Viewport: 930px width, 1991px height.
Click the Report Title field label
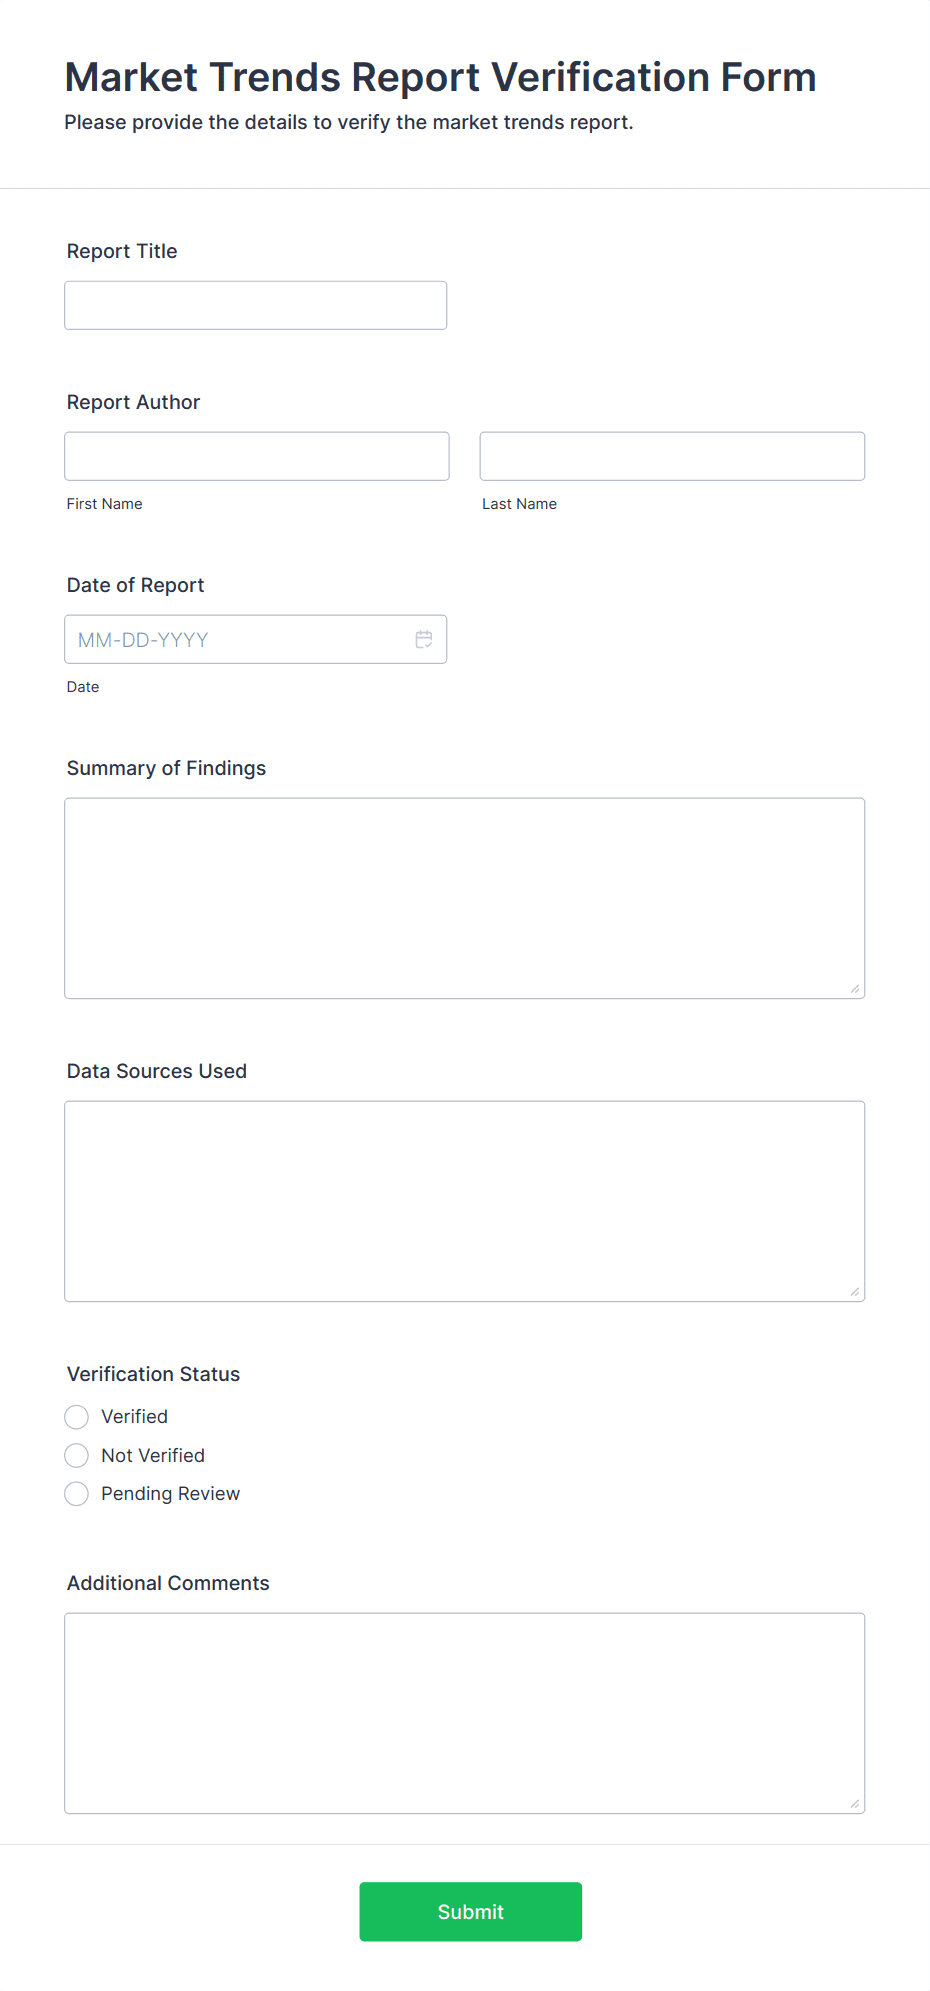[x=122, y=251]
